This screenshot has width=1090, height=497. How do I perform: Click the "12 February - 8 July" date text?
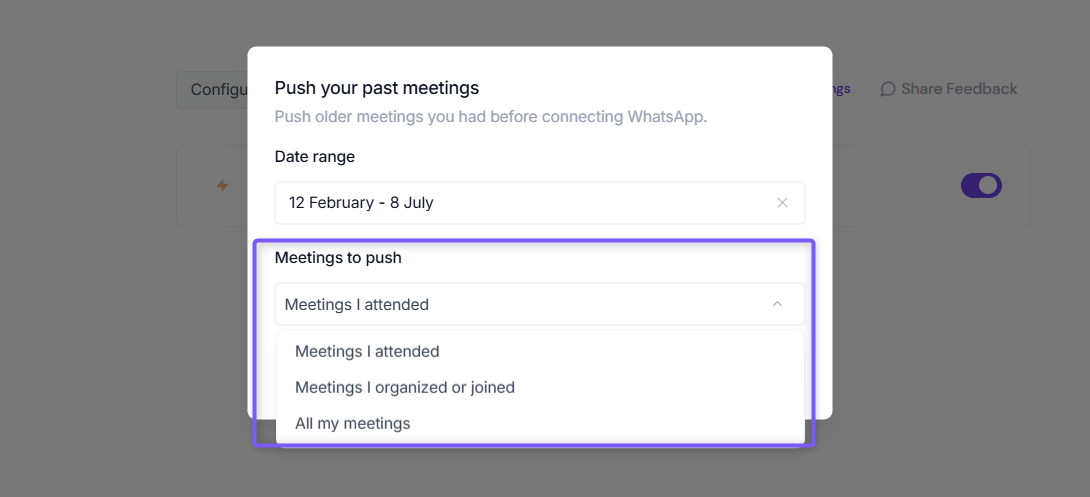click(x=361, y=203)
